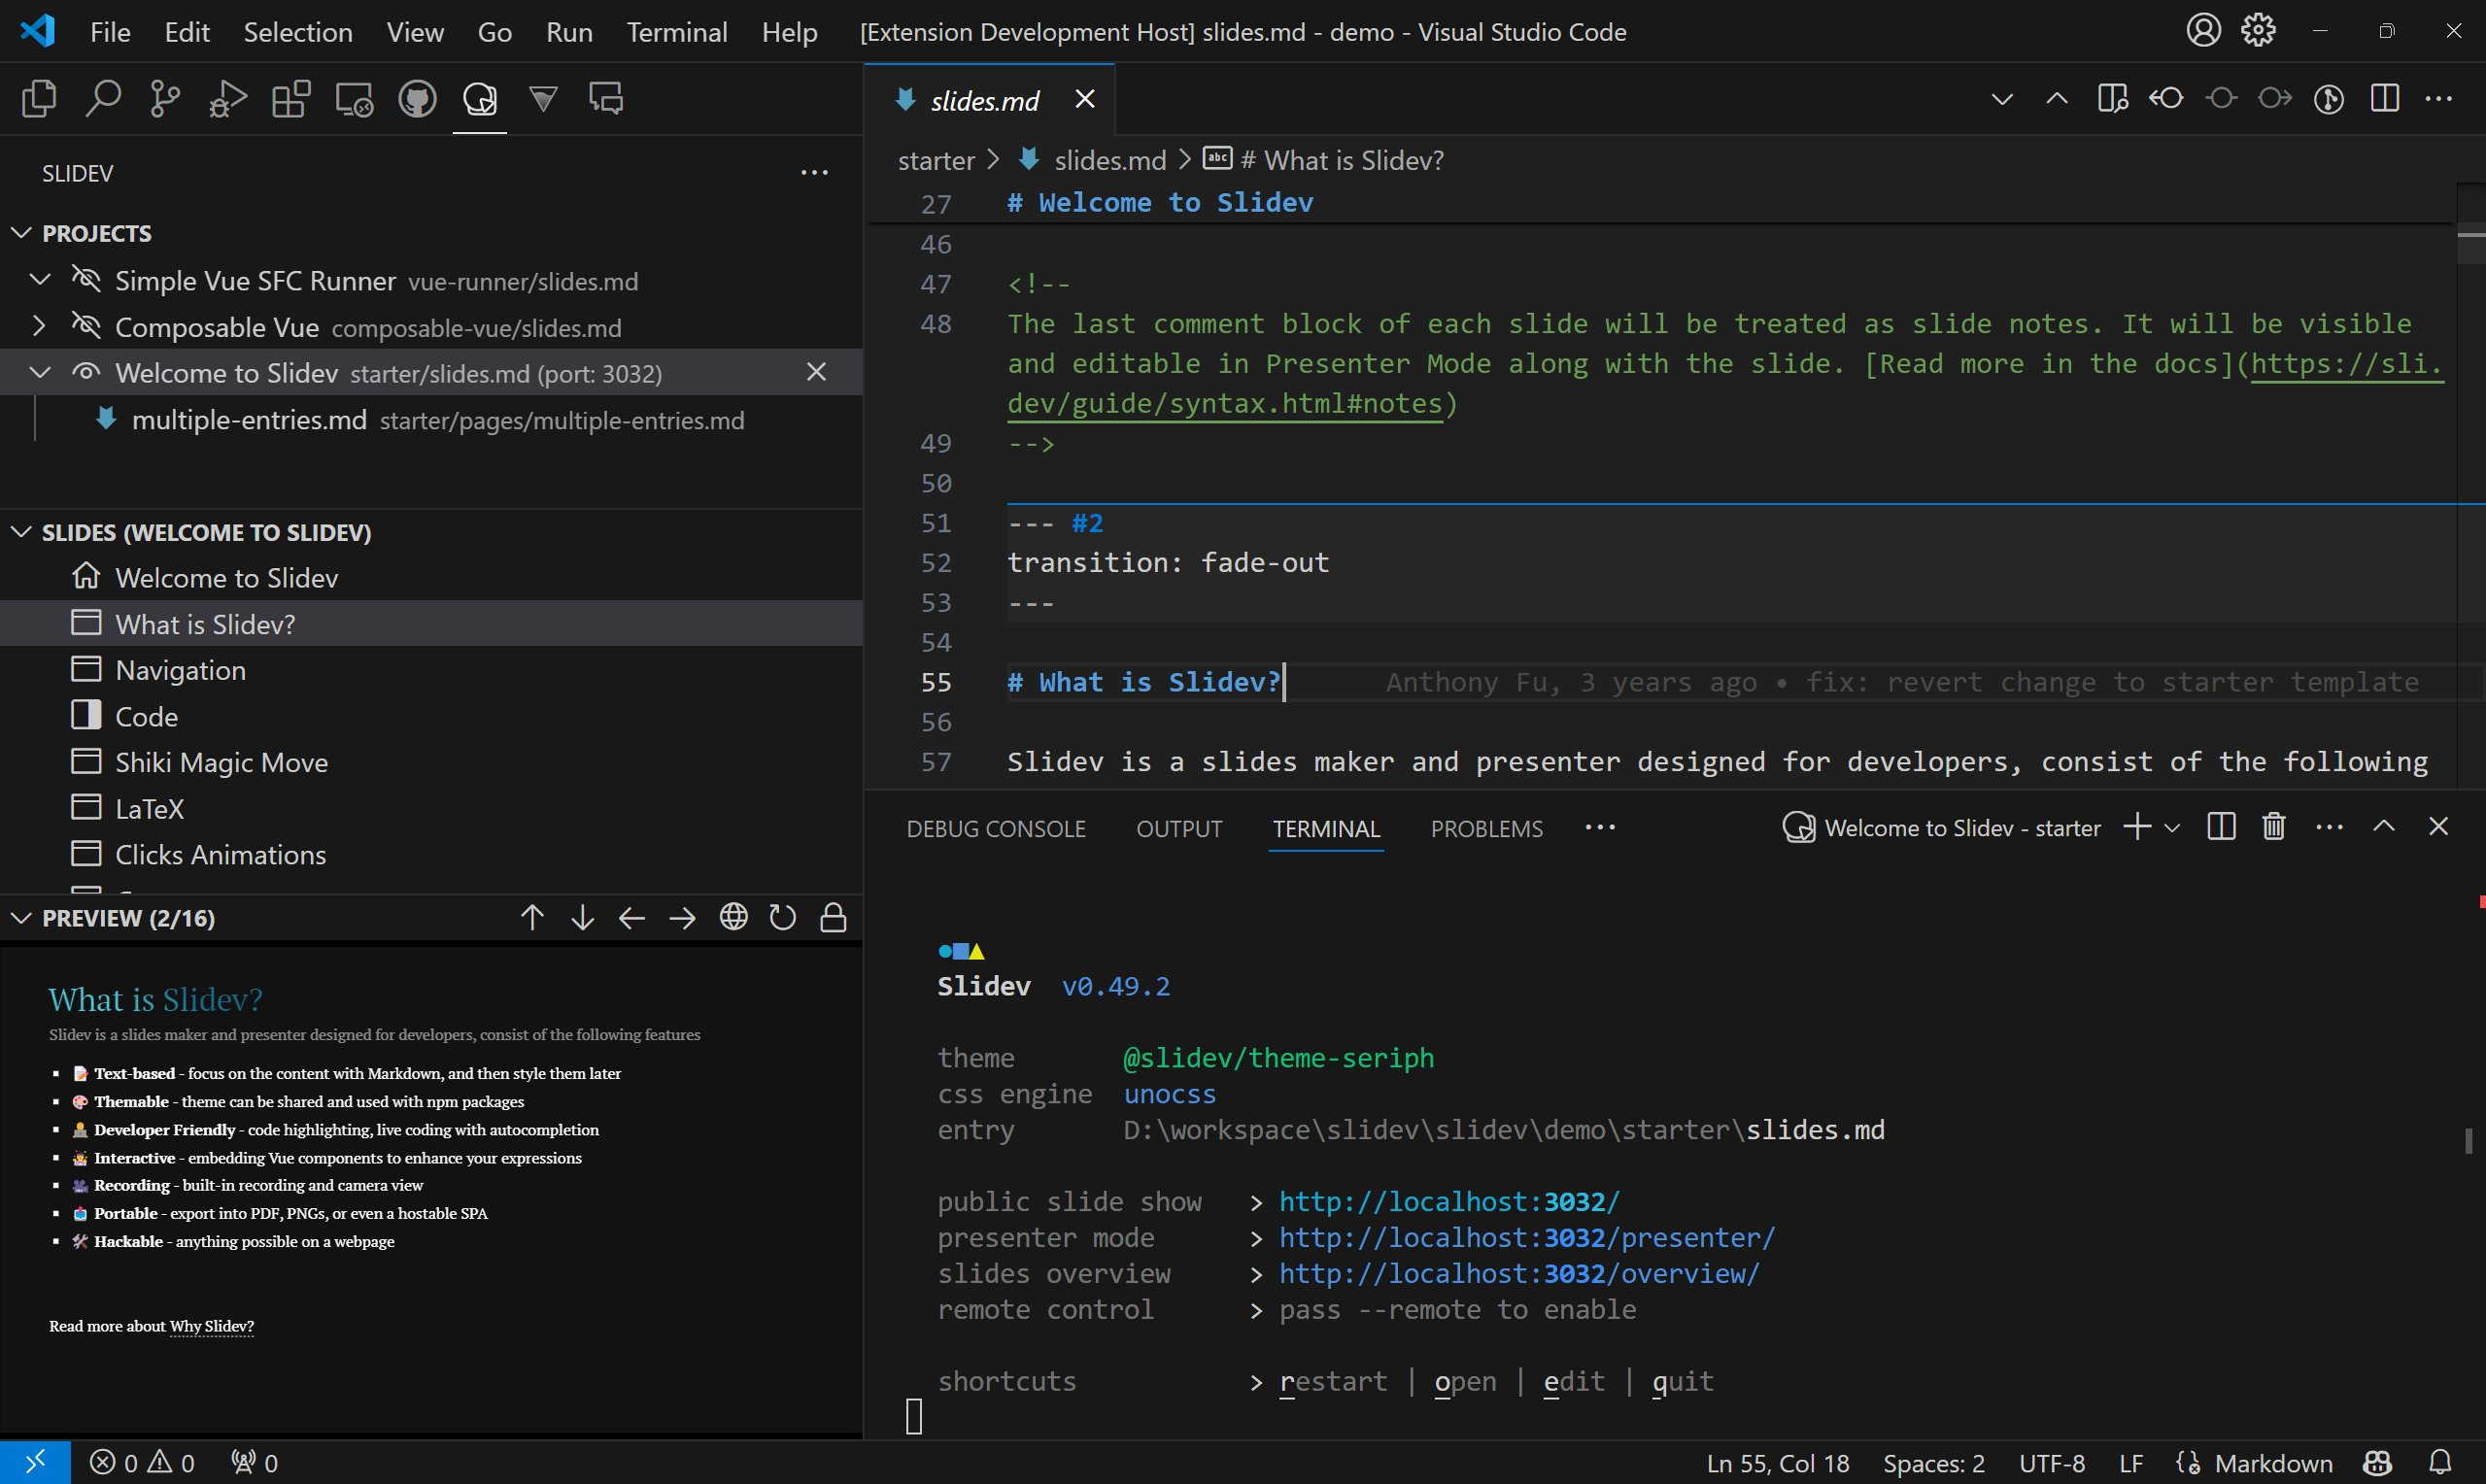Collapse the Simple Vue SFC Runner tree node
Viewport: 2486px width, 1484px height.
point(40,280)
